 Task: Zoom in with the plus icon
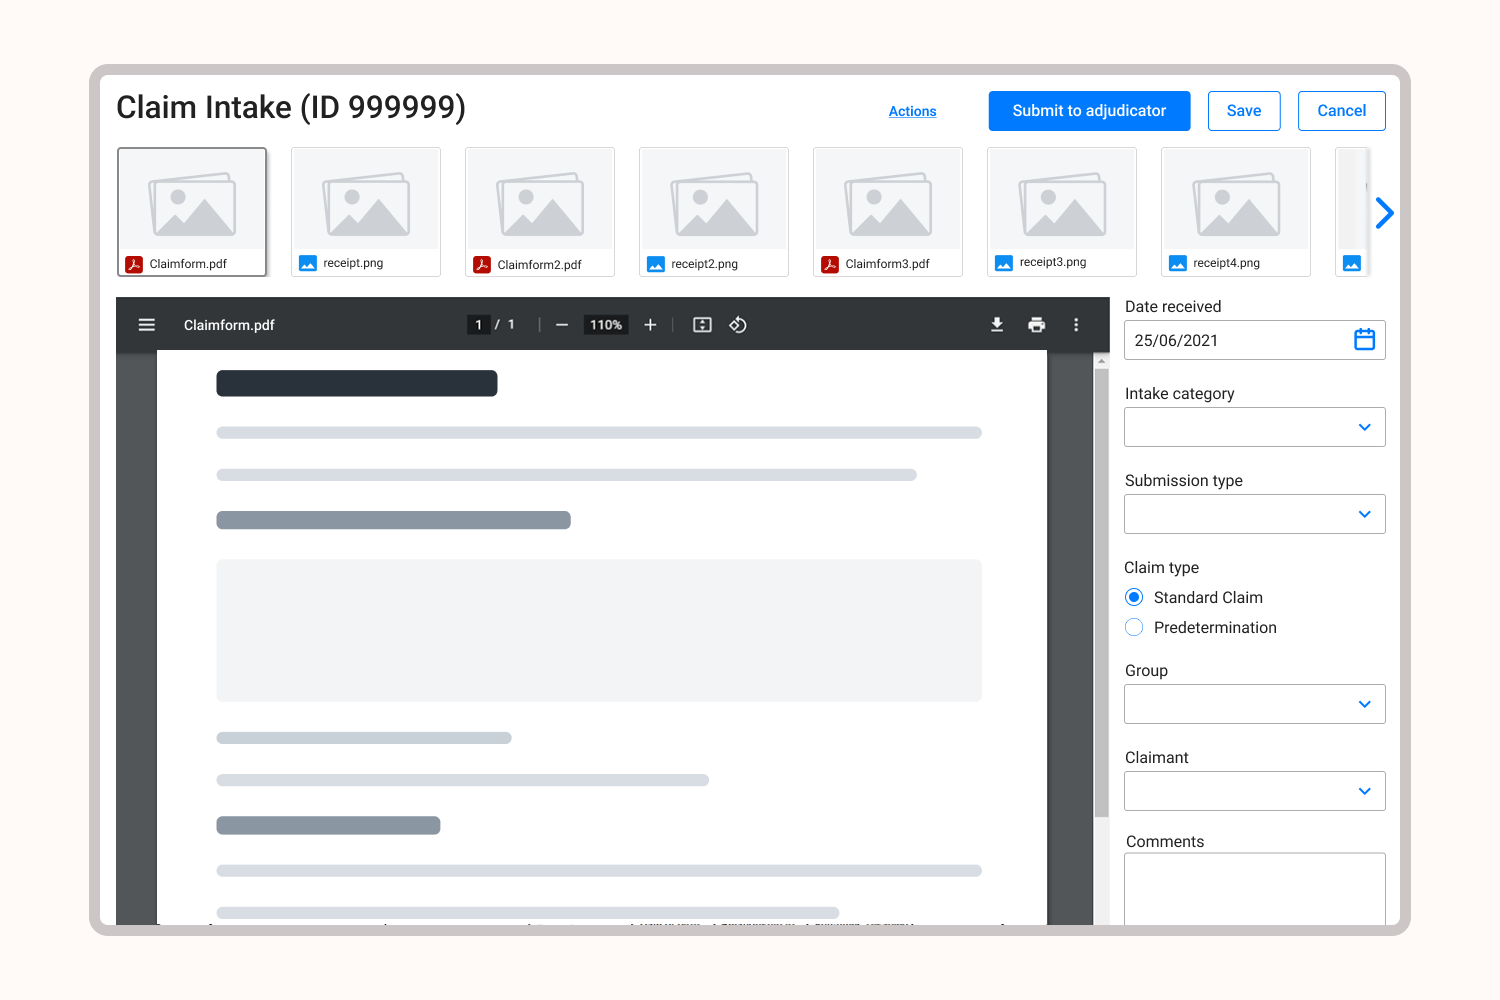click(x=650, y=325)
